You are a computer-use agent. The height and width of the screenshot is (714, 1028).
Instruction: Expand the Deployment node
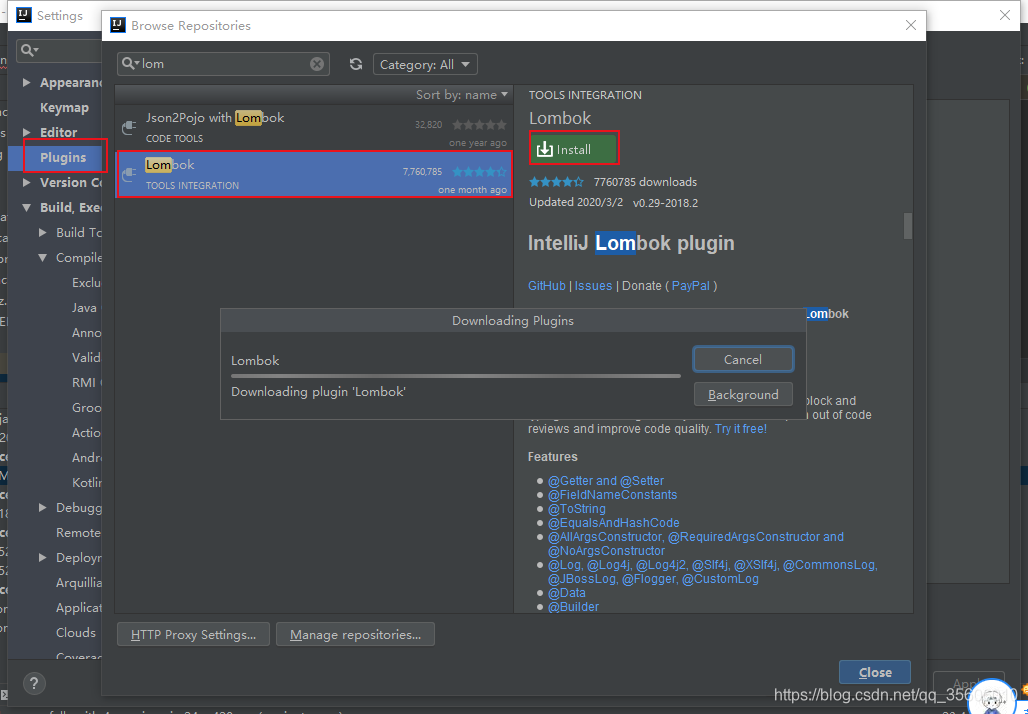pos(43,557)
